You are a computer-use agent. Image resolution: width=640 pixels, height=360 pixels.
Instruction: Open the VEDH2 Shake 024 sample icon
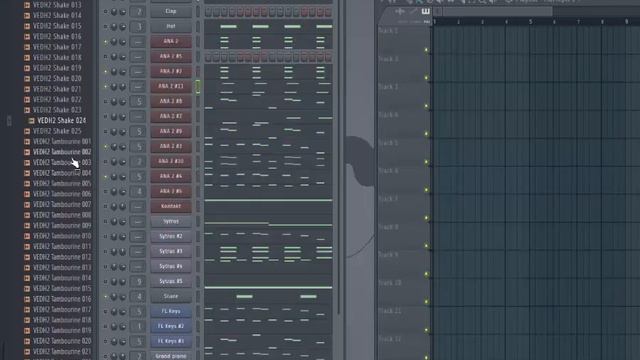(x=31, y=120)
